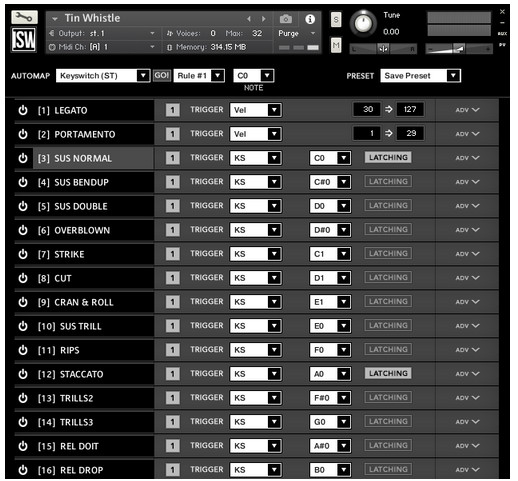Solo the instrument with S button
This screenshot has width=518, height=481.
[x=336, y=20]
